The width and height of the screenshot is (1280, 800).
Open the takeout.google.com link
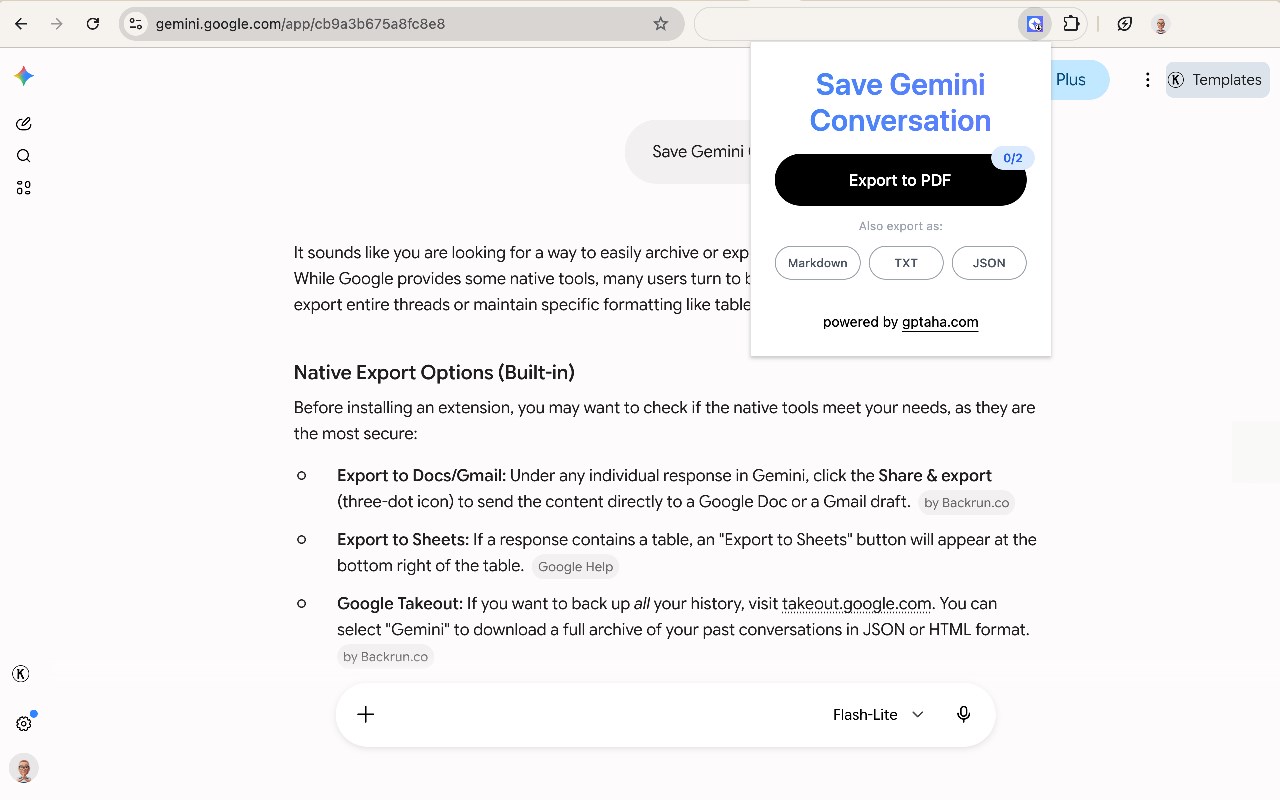(857, 604)
